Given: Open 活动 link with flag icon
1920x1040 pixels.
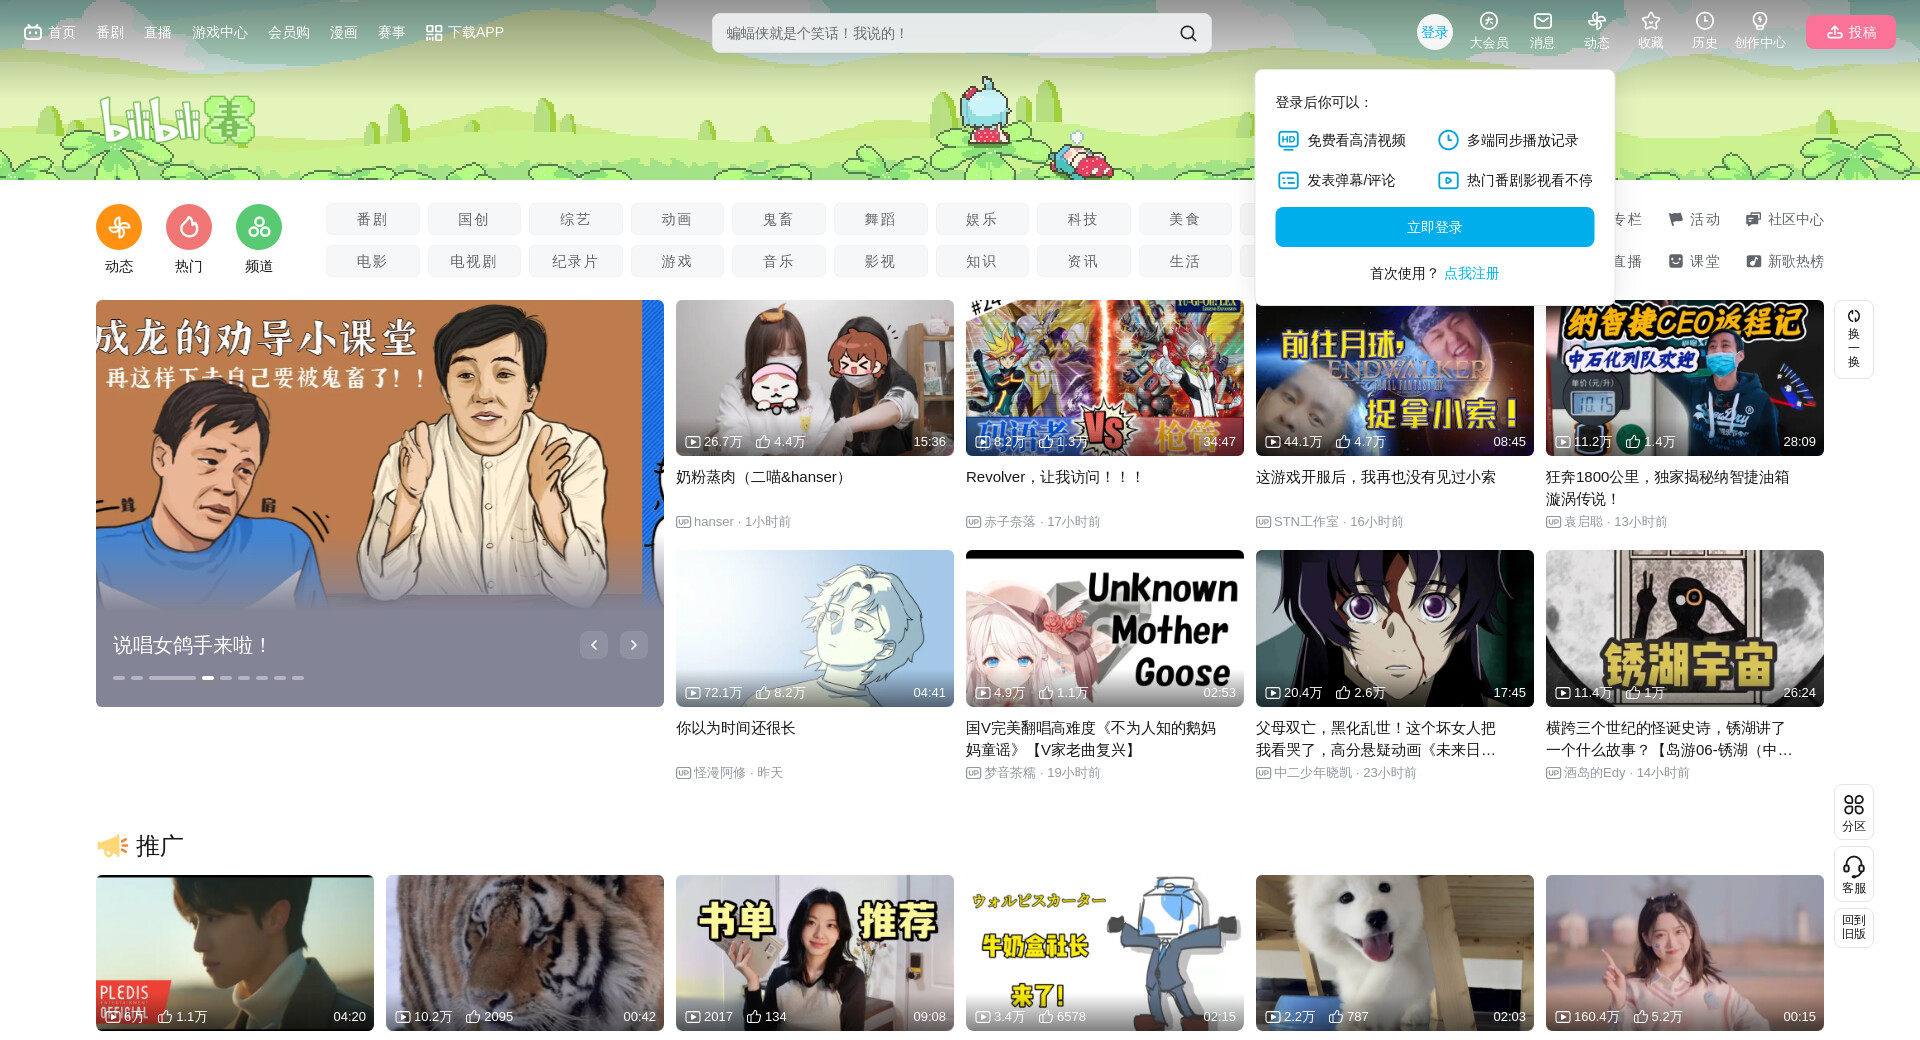Looking at the screenshot, I should point(1694,219).
